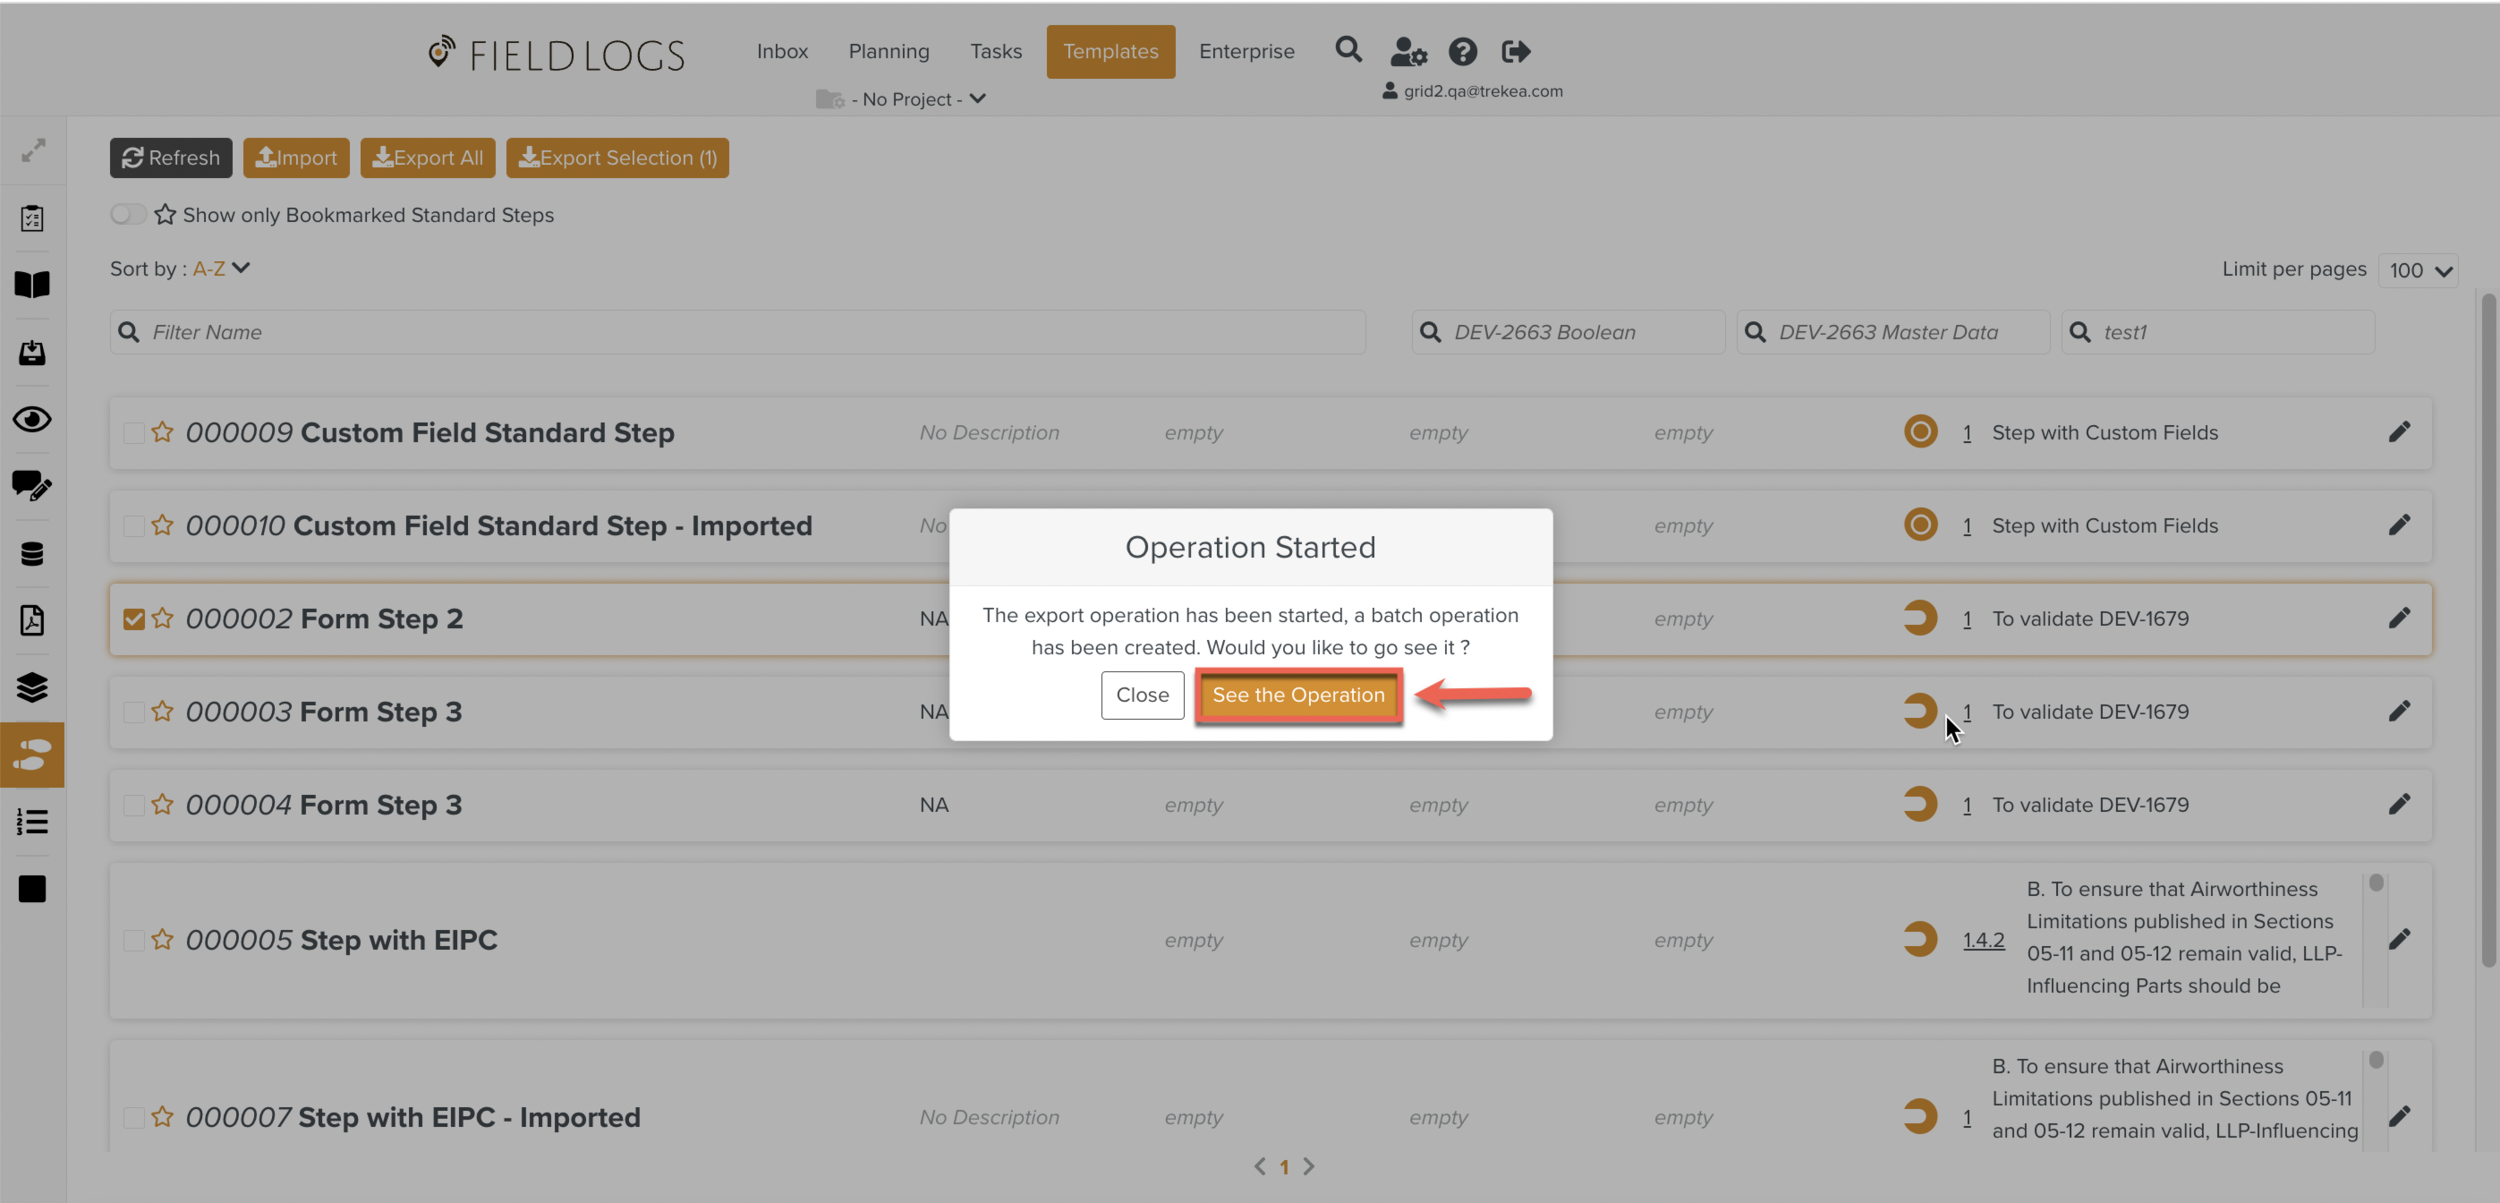The width and height of the screenshot is (2500, 1203).
Task: Check the box for 000009 Custom Field Standard Step
Action: pyautogui.click(x=133, y=433)
